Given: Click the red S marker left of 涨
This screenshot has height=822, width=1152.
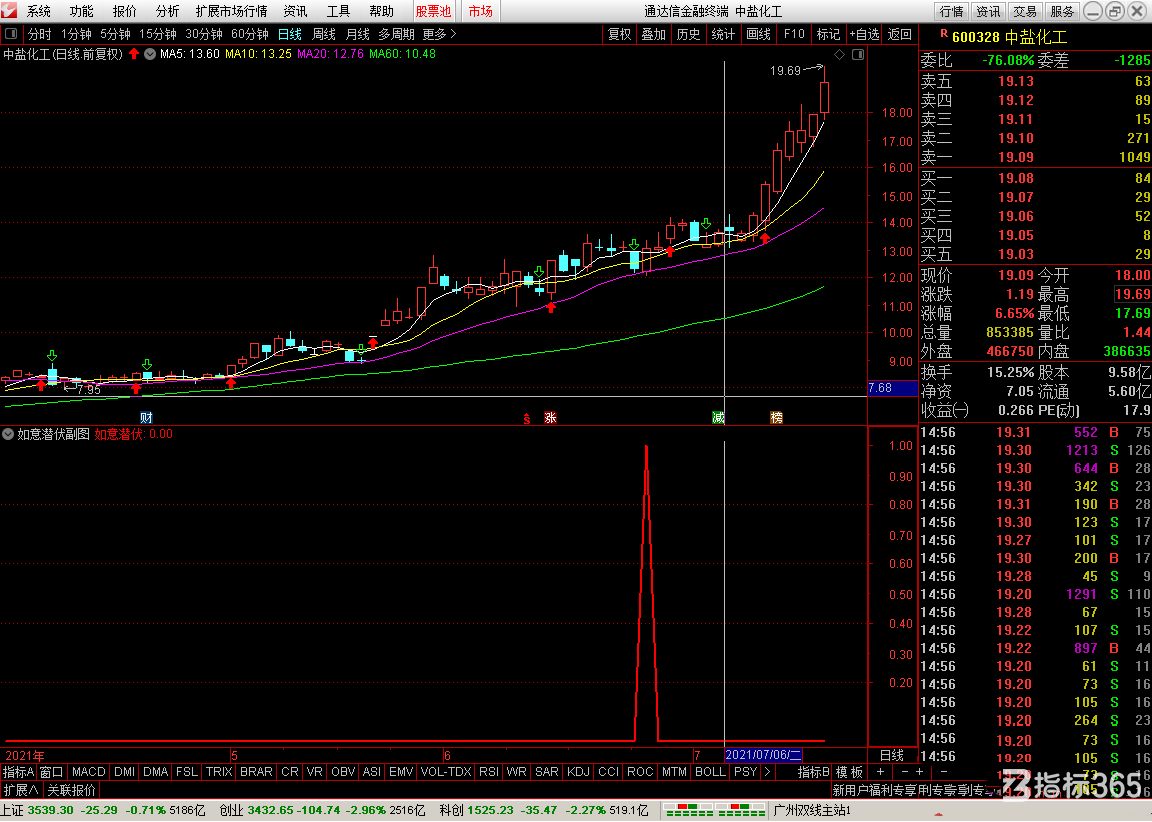Looking at the screenshot, I should (x=527, y=419).
